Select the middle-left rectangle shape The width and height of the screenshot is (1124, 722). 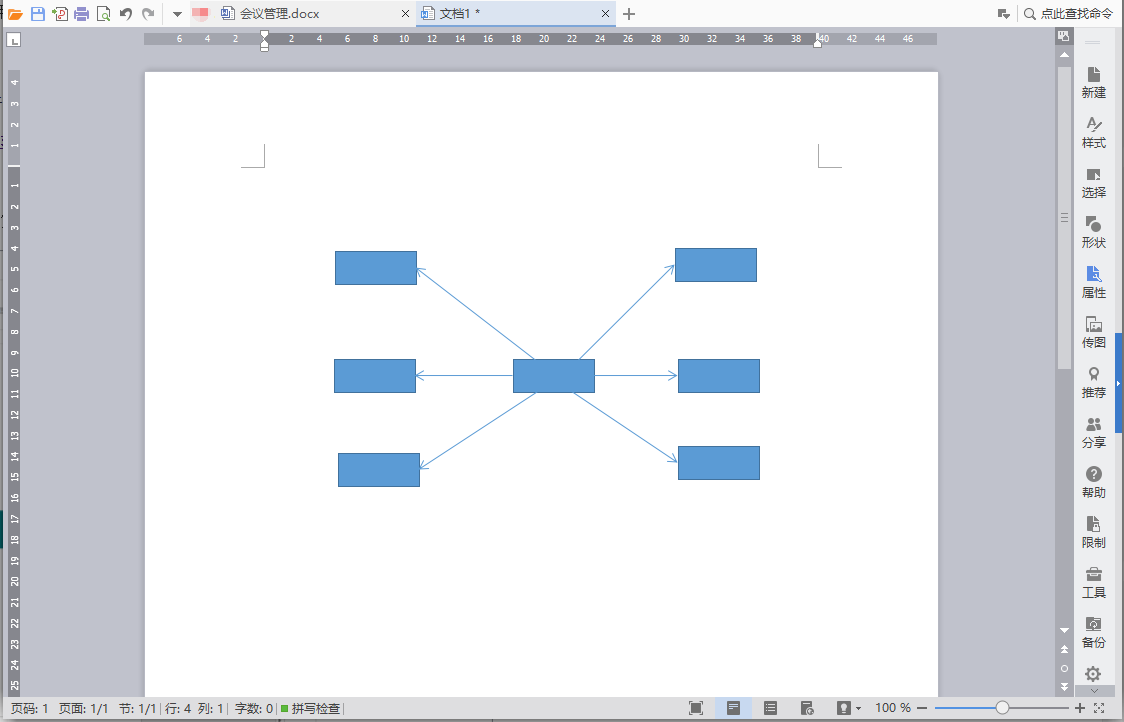pos(375,376)
